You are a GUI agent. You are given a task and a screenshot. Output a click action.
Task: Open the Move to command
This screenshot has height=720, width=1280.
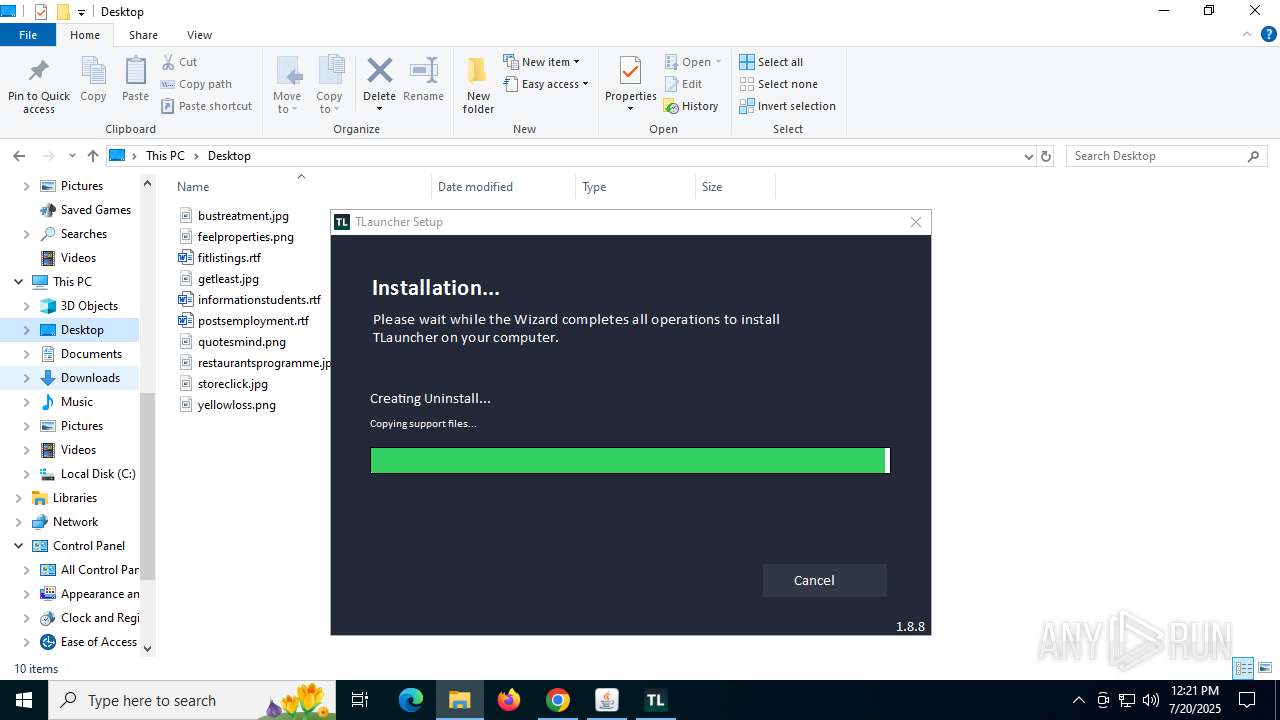pyautogui.click(x=287, y=84)
